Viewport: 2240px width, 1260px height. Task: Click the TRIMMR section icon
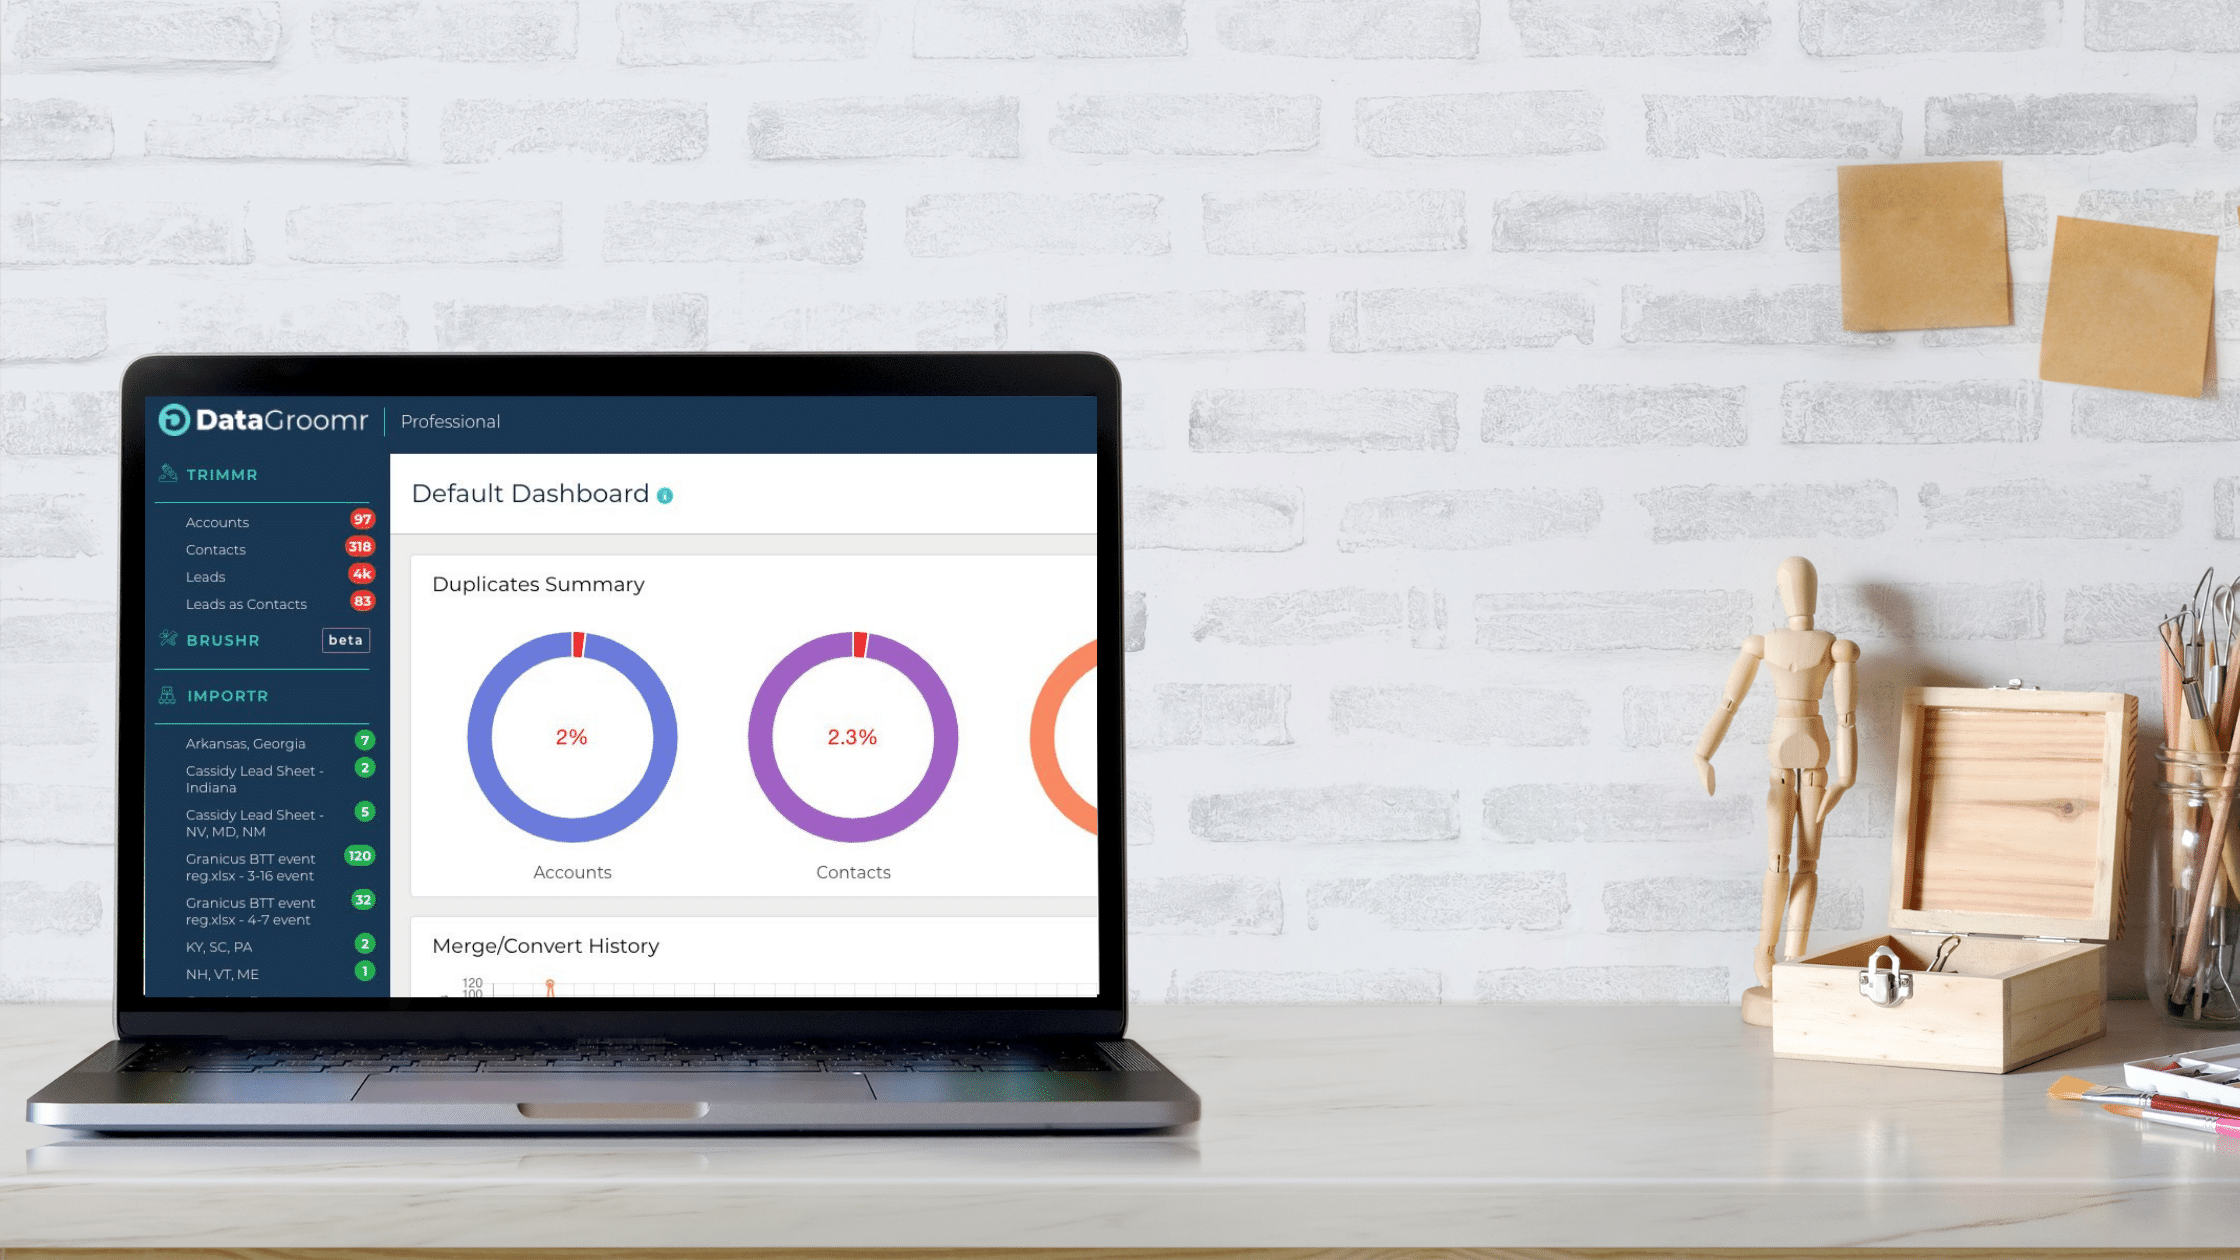(x=168, y=472)
